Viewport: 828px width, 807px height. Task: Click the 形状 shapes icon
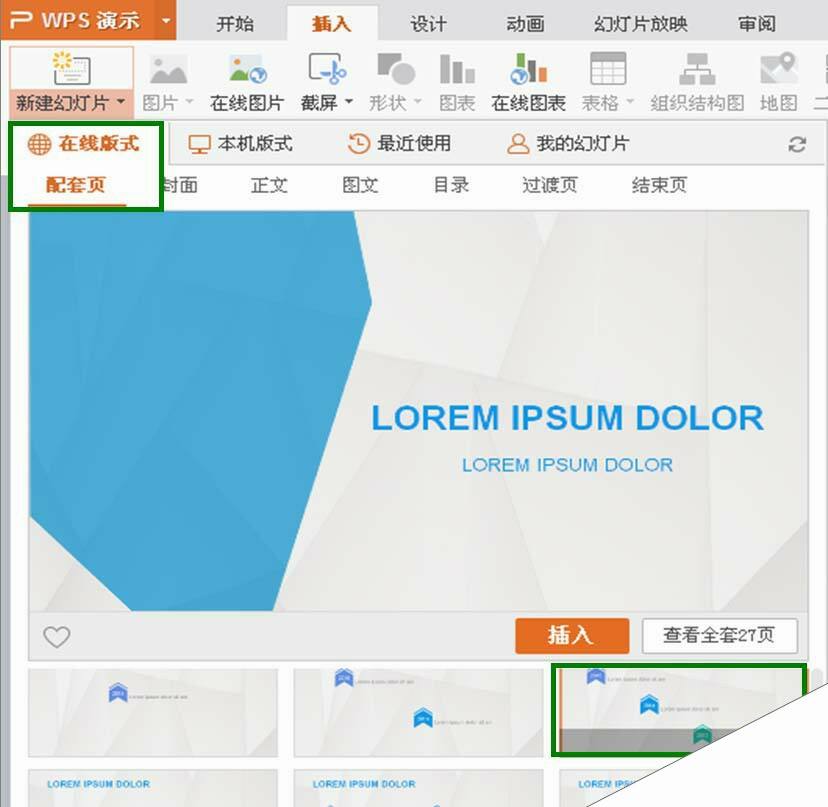click(x=396, y=69)
